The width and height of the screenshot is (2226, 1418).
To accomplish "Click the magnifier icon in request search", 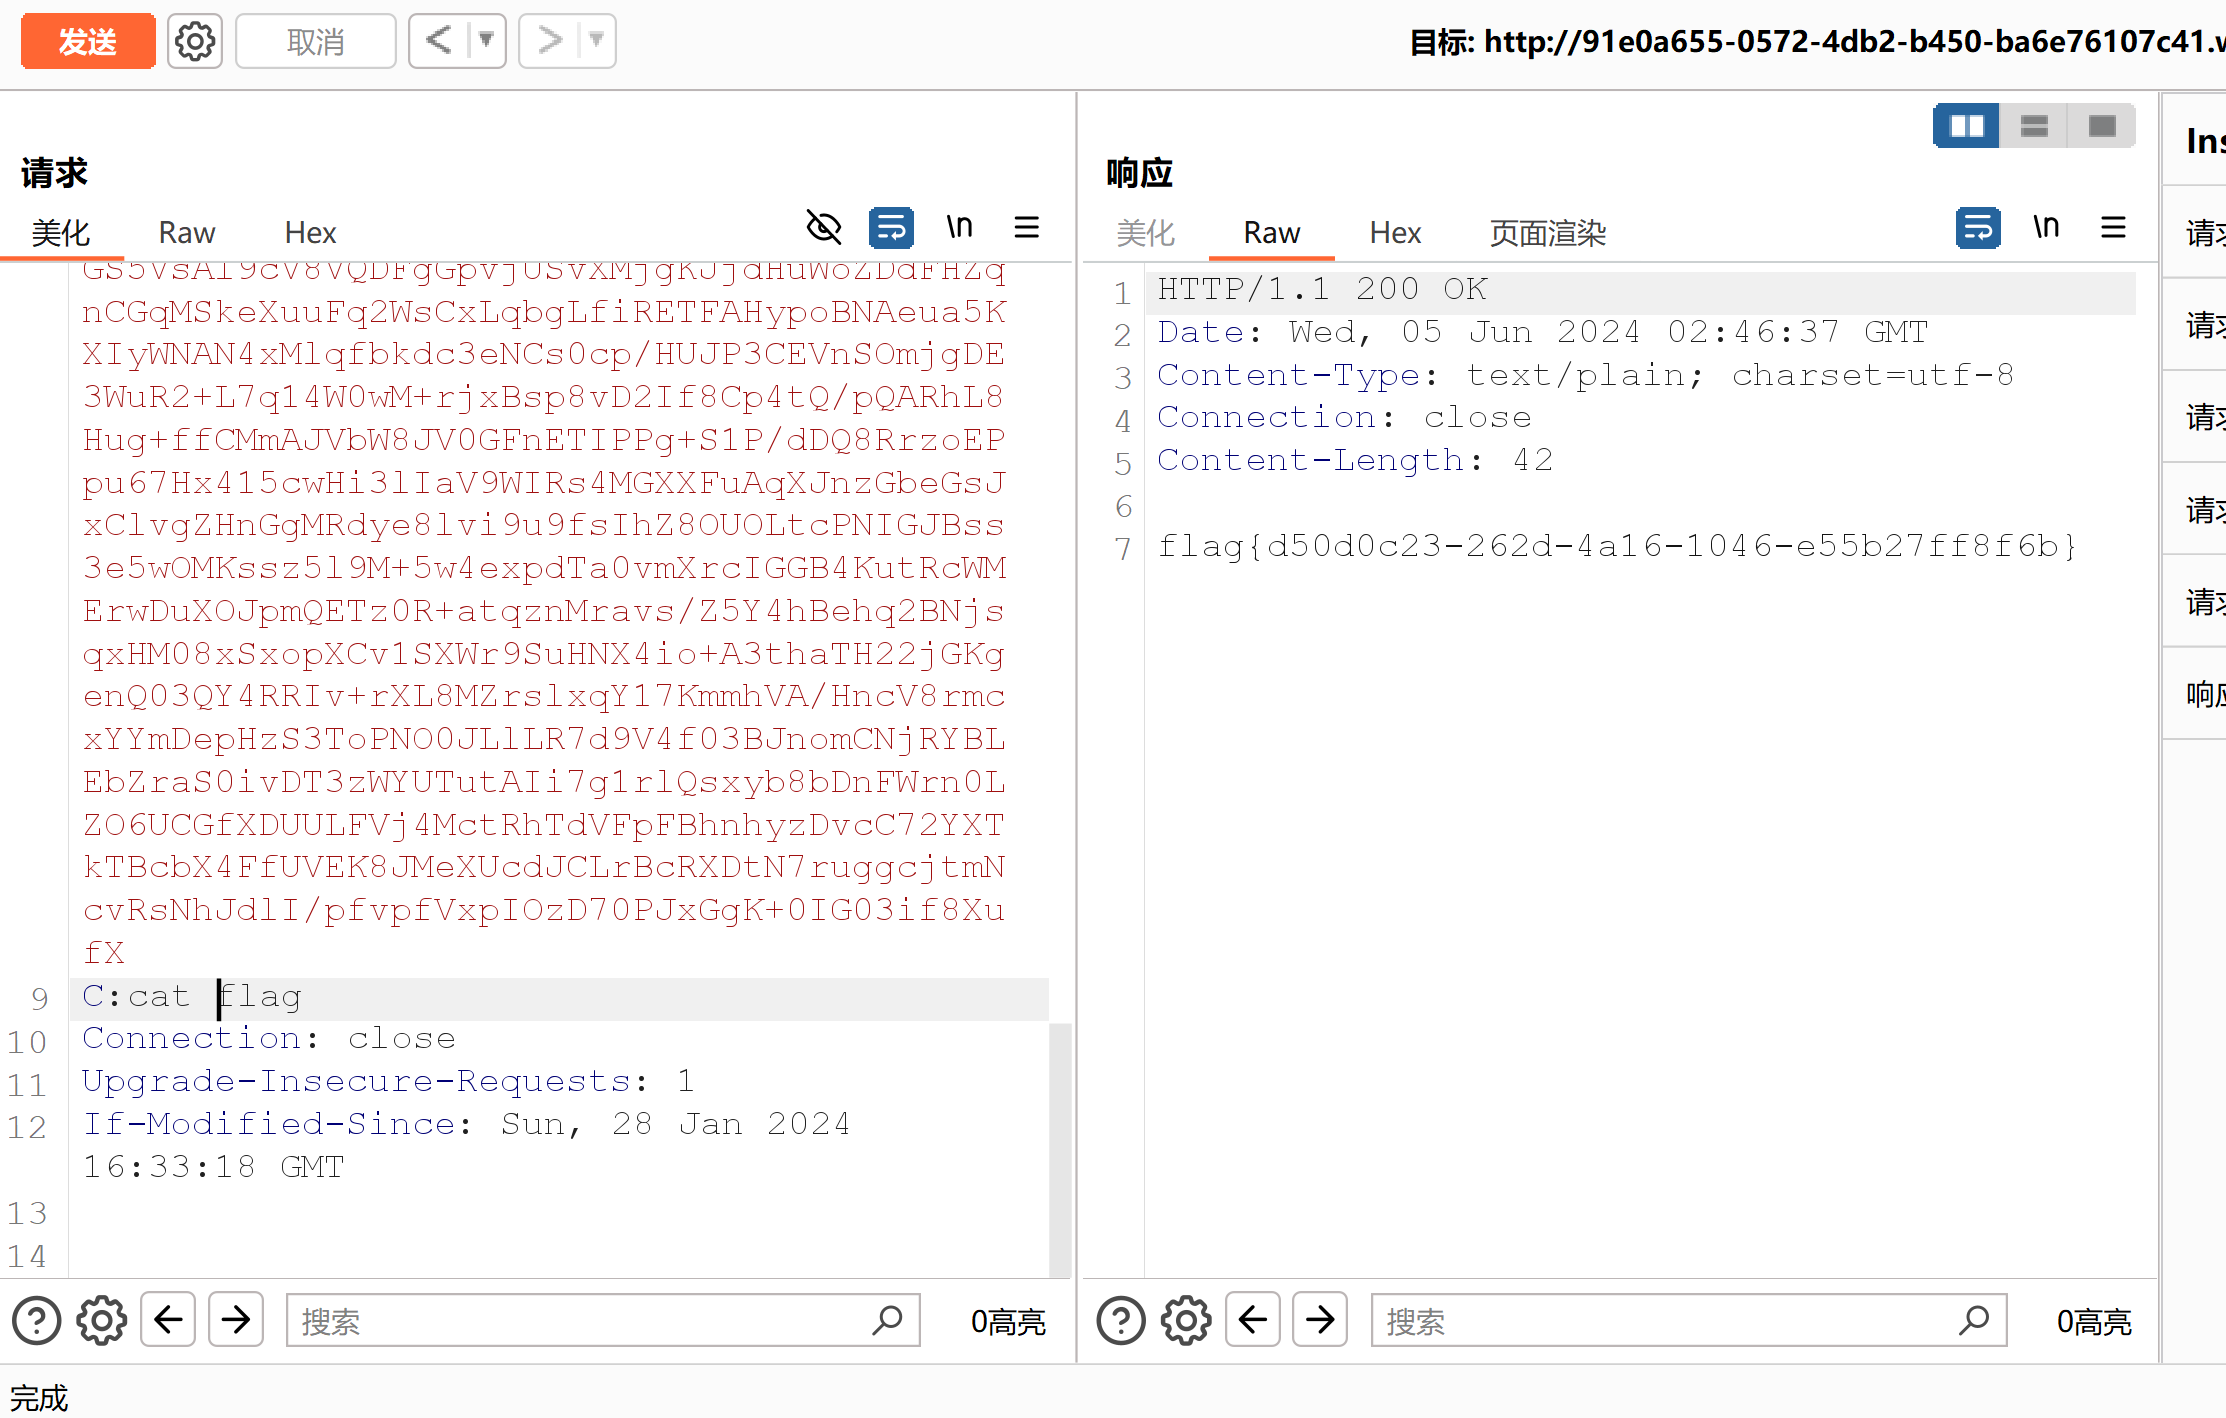I will [x=888, y=1321].
